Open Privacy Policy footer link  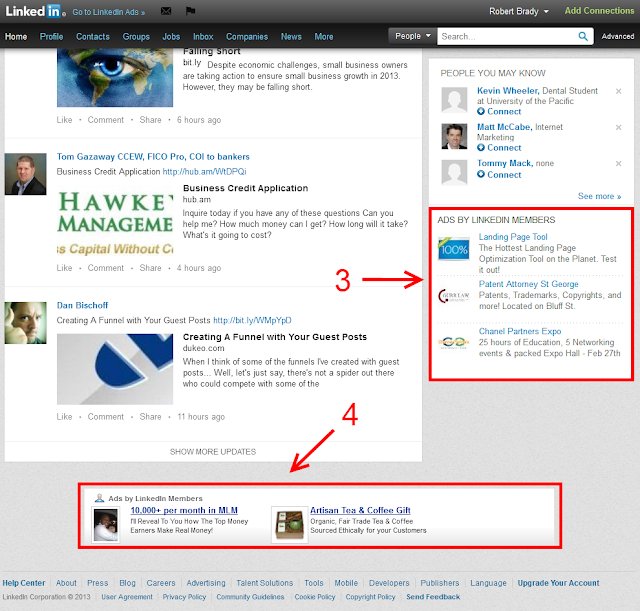(184, 597)
